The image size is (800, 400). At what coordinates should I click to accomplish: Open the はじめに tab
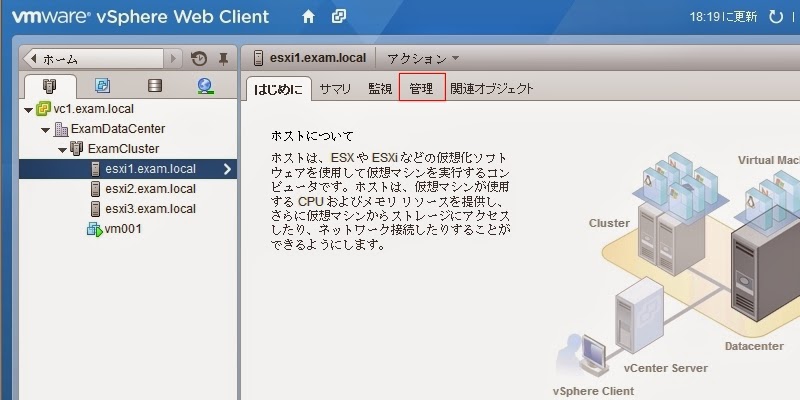[x=278, y=89]
